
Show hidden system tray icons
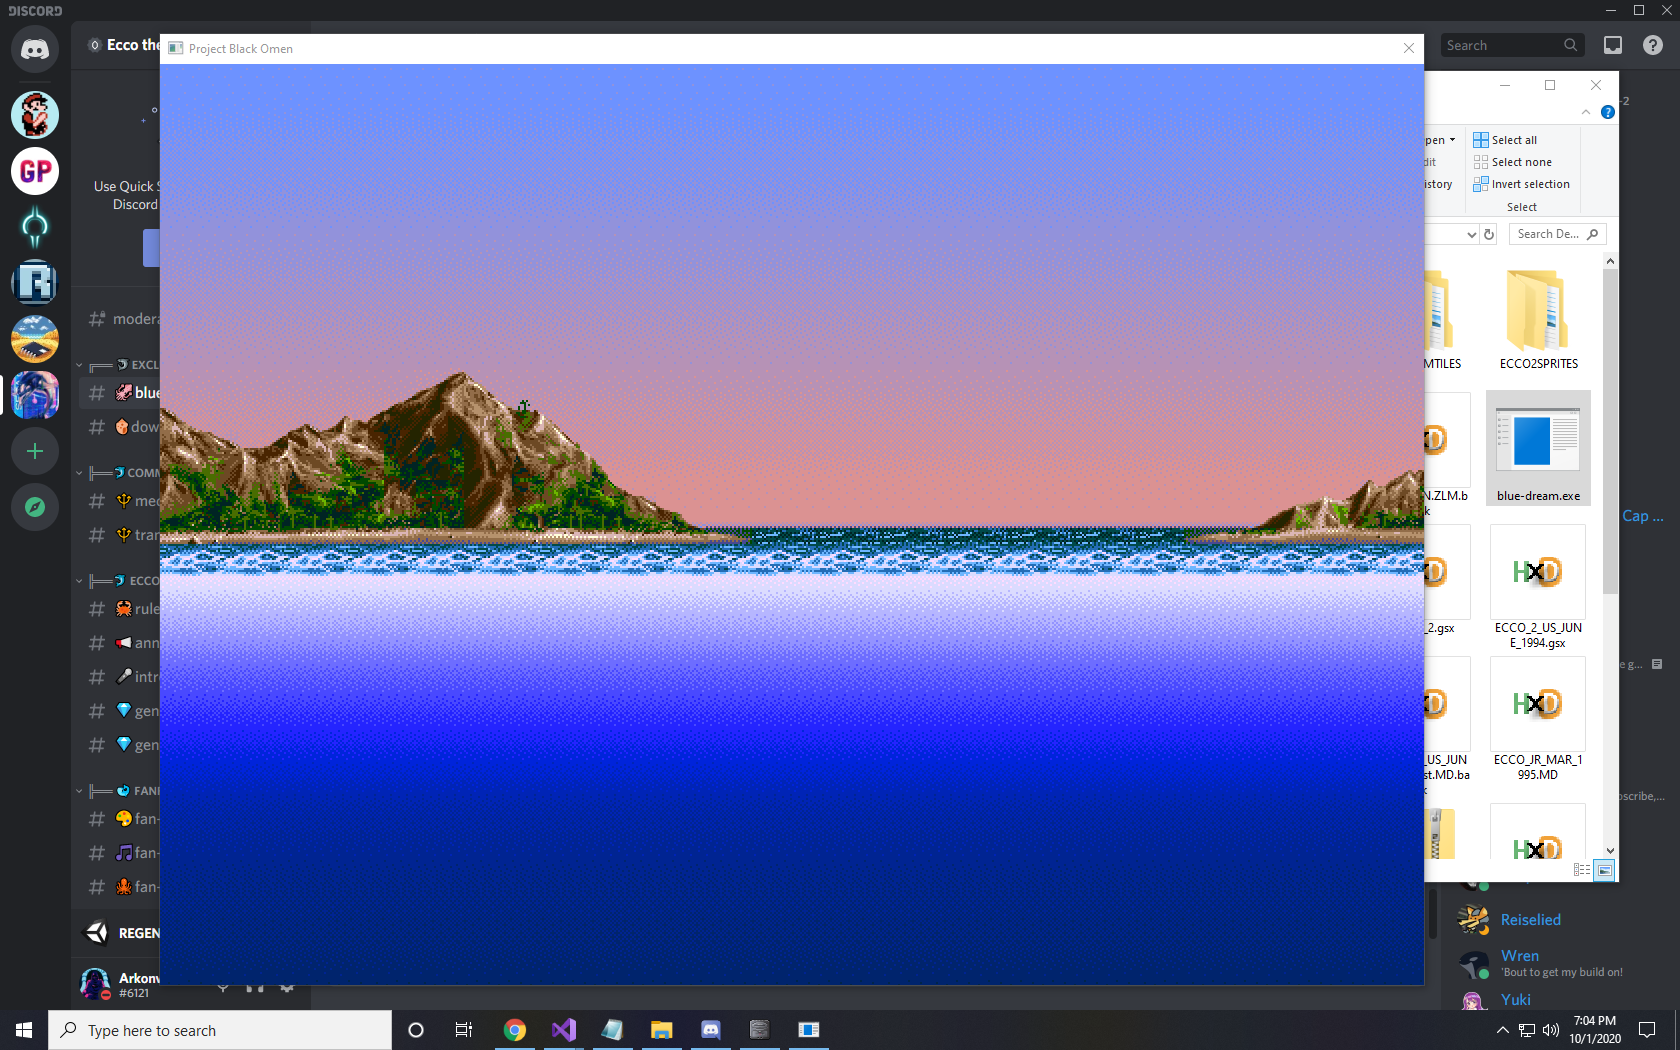[1502, 1030]
